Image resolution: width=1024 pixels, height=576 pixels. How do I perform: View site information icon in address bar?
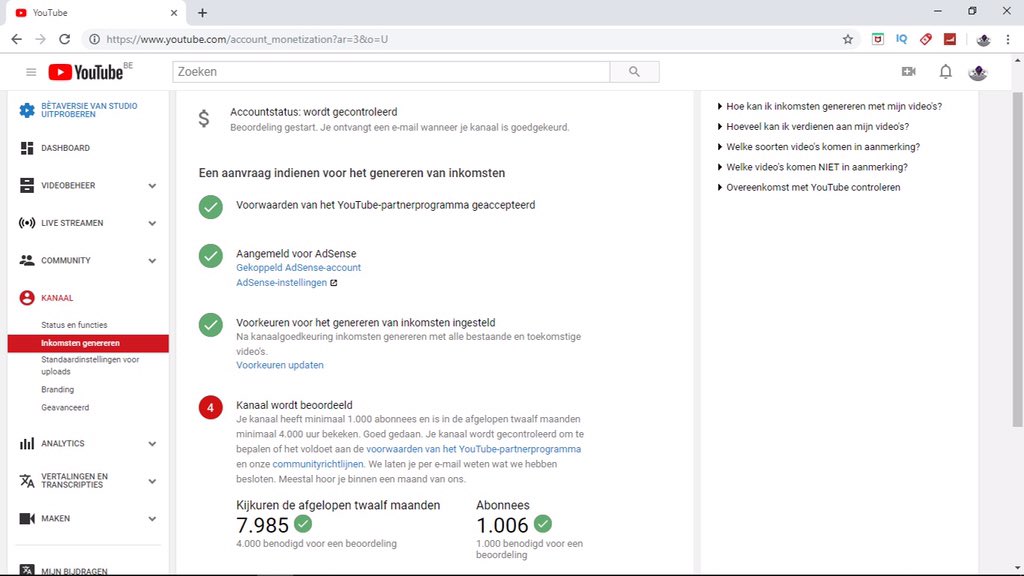(x=95, y=39)
